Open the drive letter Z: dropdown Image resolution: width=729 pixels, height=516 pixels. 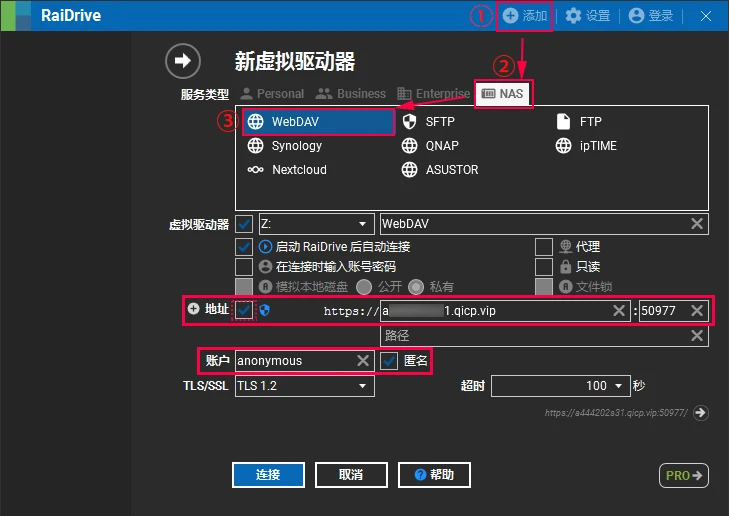tap(317, 224)
